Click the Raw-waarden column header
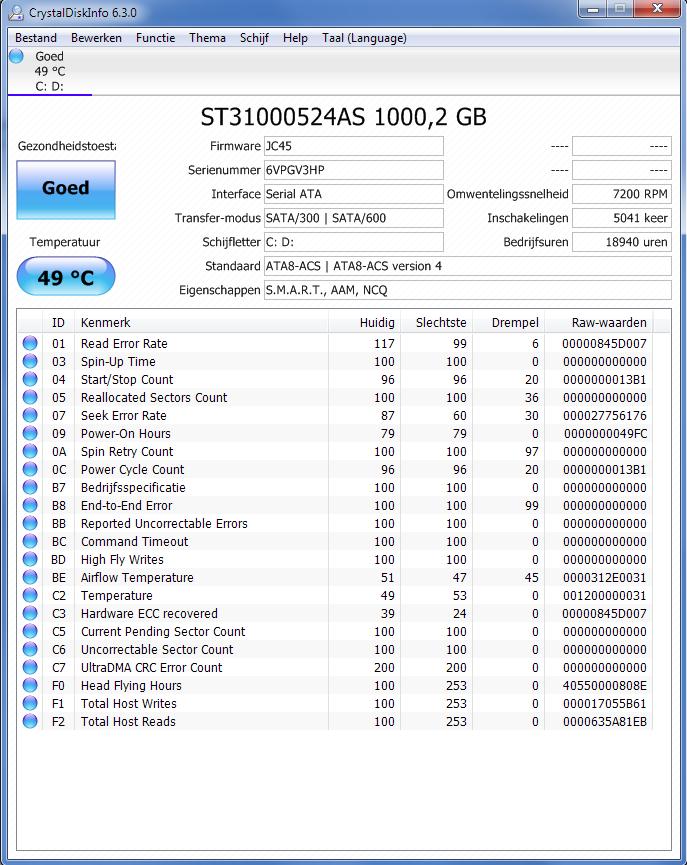 [x=599, y=322]
